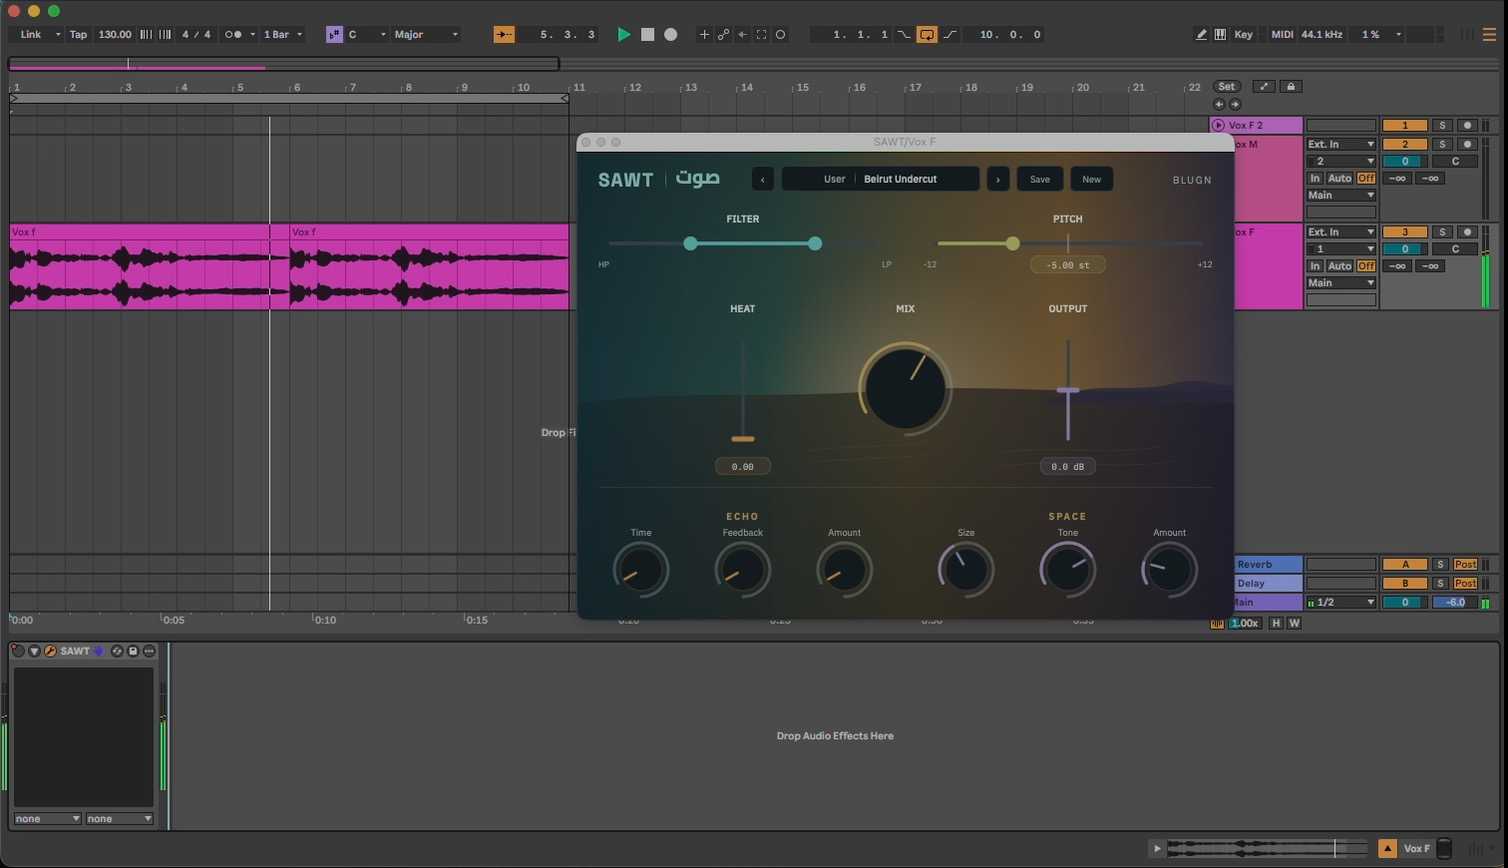
Task: Solo the Delay return track
Action: click(1441, 583)
